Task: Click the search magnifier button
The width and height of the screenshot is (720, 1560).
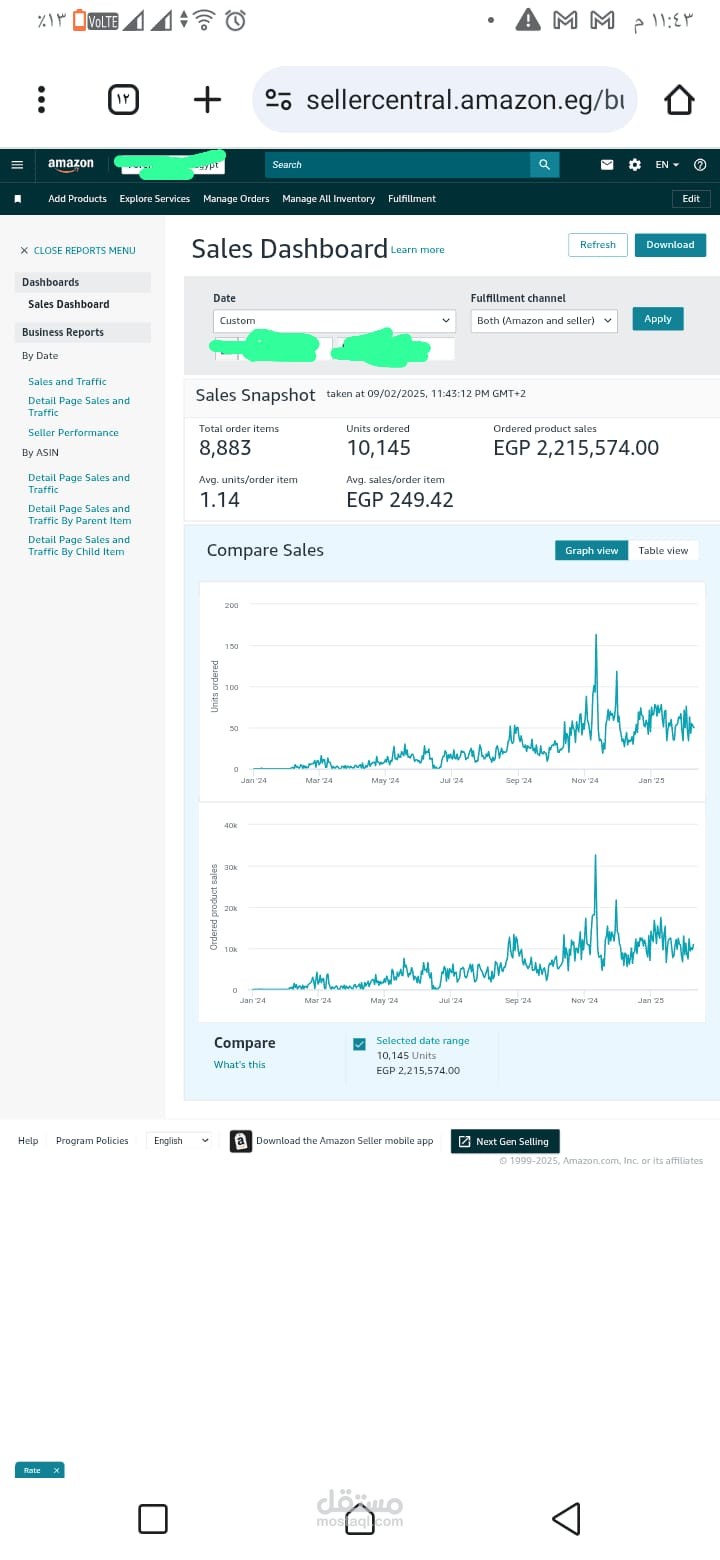Action: point(544,164)
